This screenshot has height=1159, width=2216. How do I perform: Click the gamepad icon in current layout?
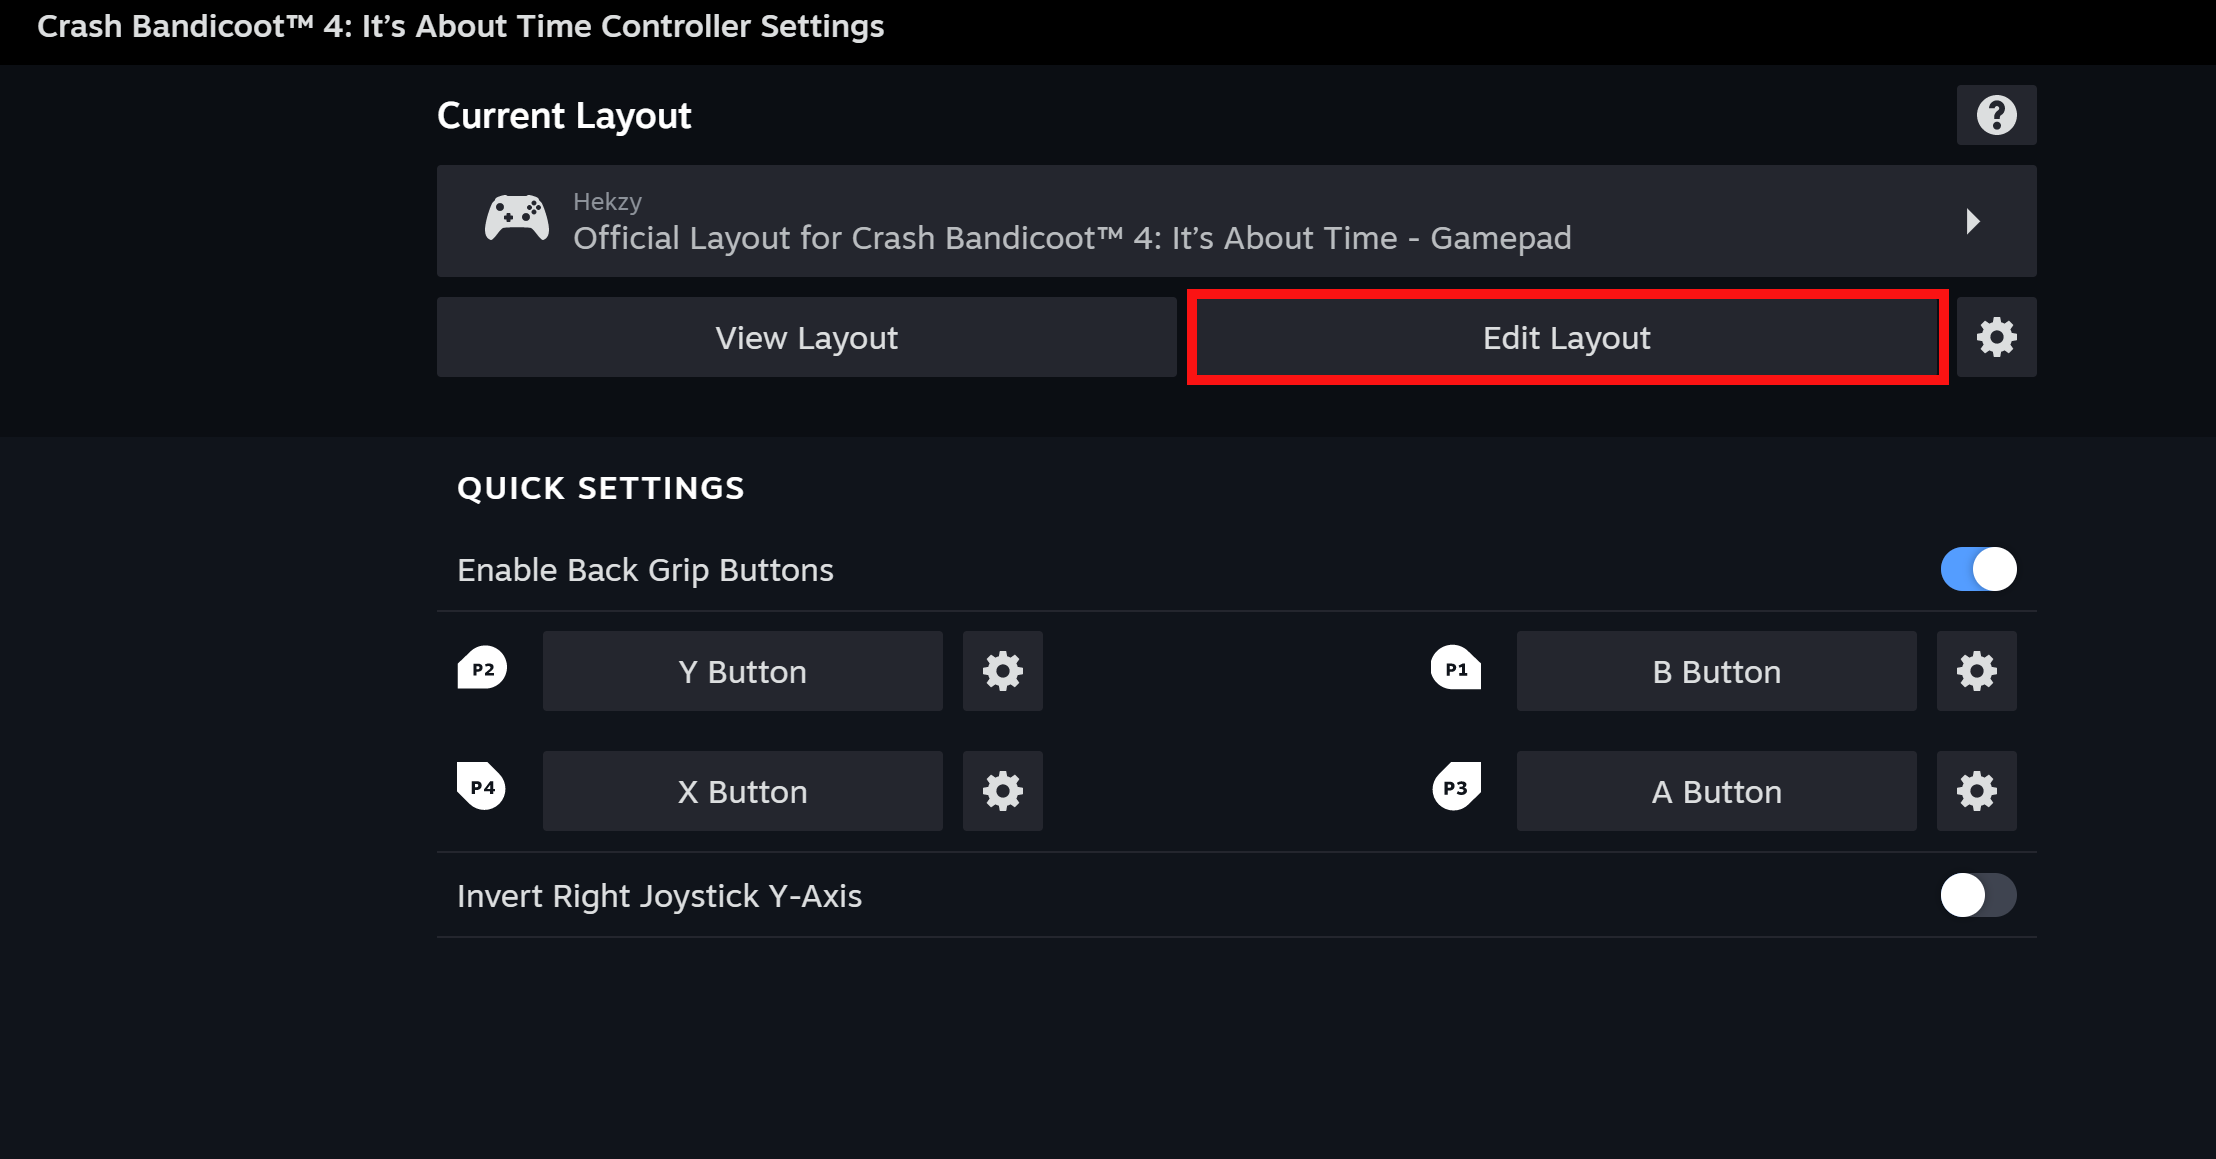(516, 218)
